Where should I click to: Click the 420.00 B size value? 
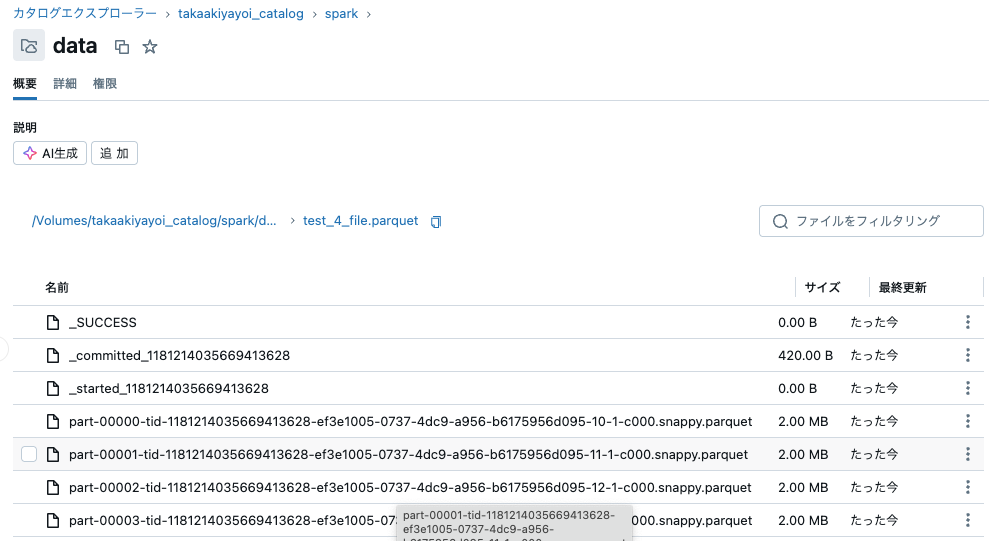pyautogui.click(x=805, y=355)
